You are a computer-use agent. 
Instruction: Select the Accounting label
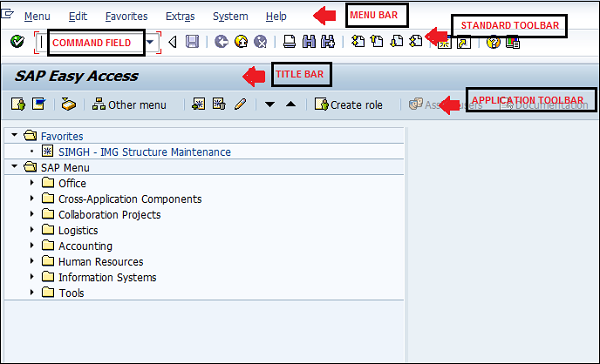(x=85, y=246)
